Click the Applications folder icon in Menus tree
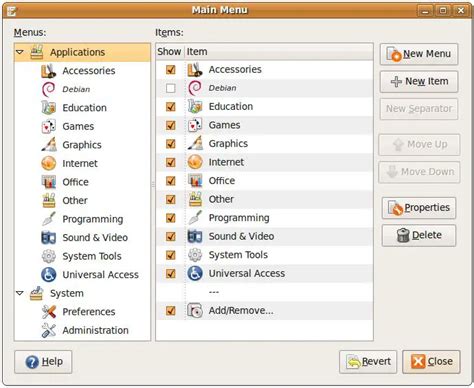 [x=37, y=52]
